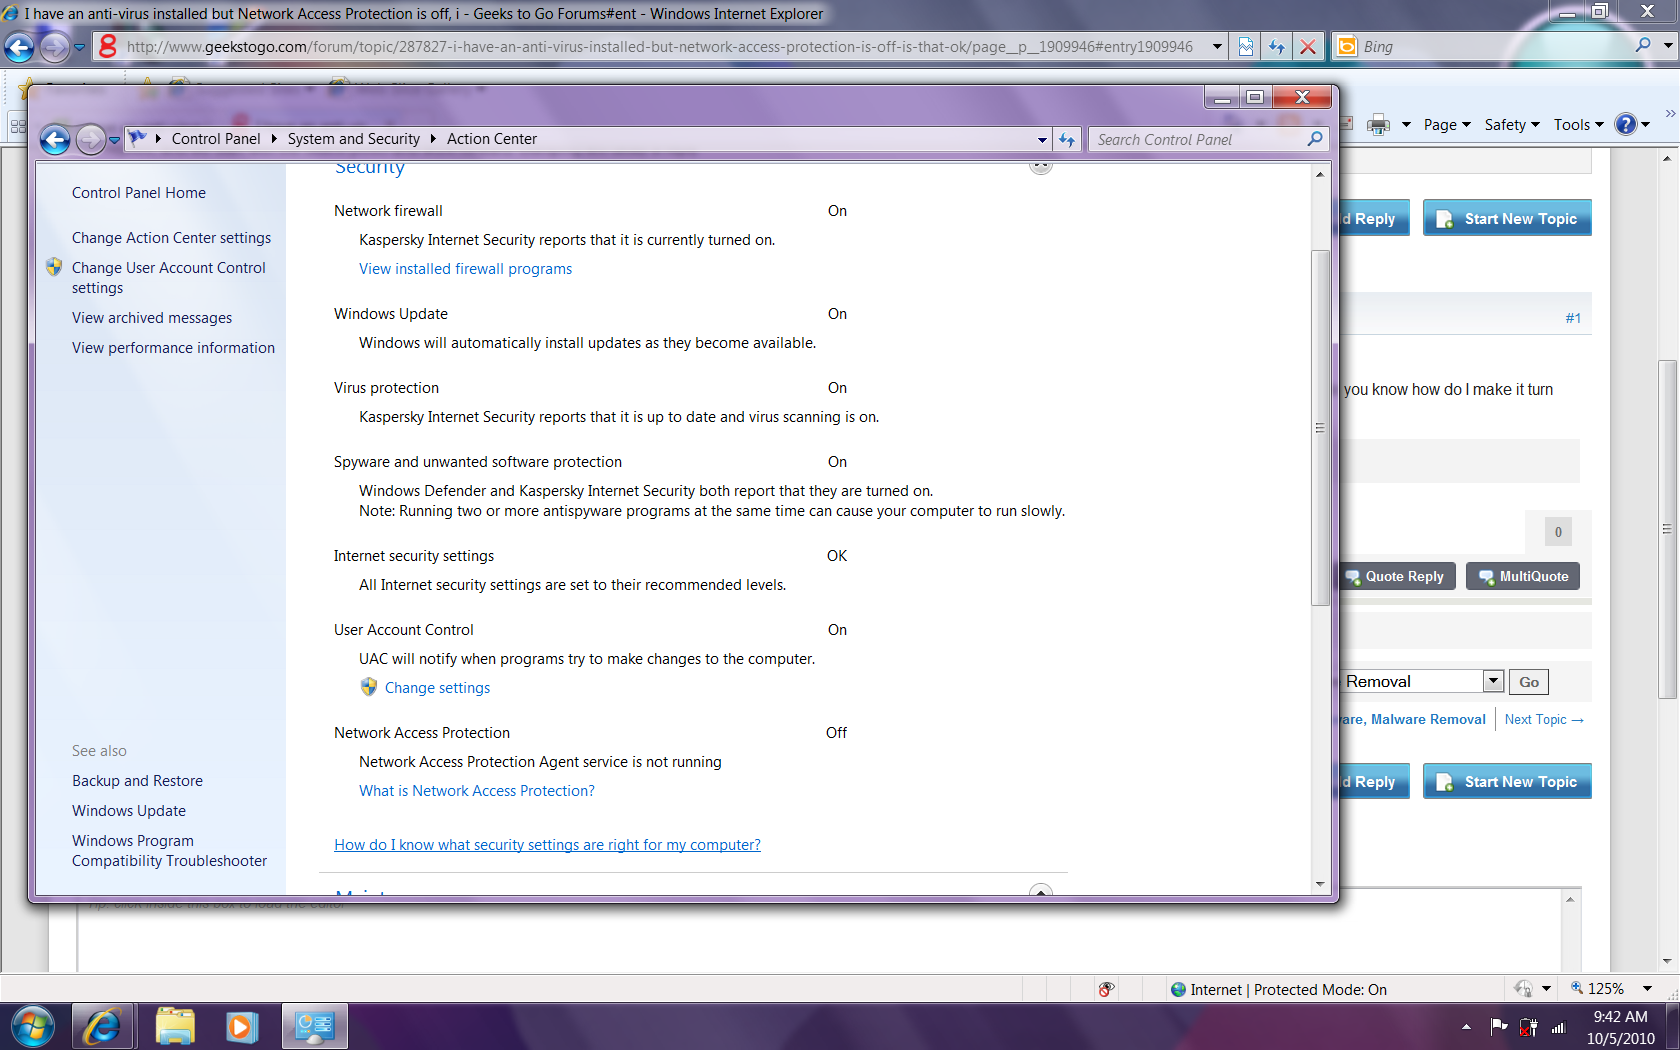Open the IE Help question mark

(1626, 125)
